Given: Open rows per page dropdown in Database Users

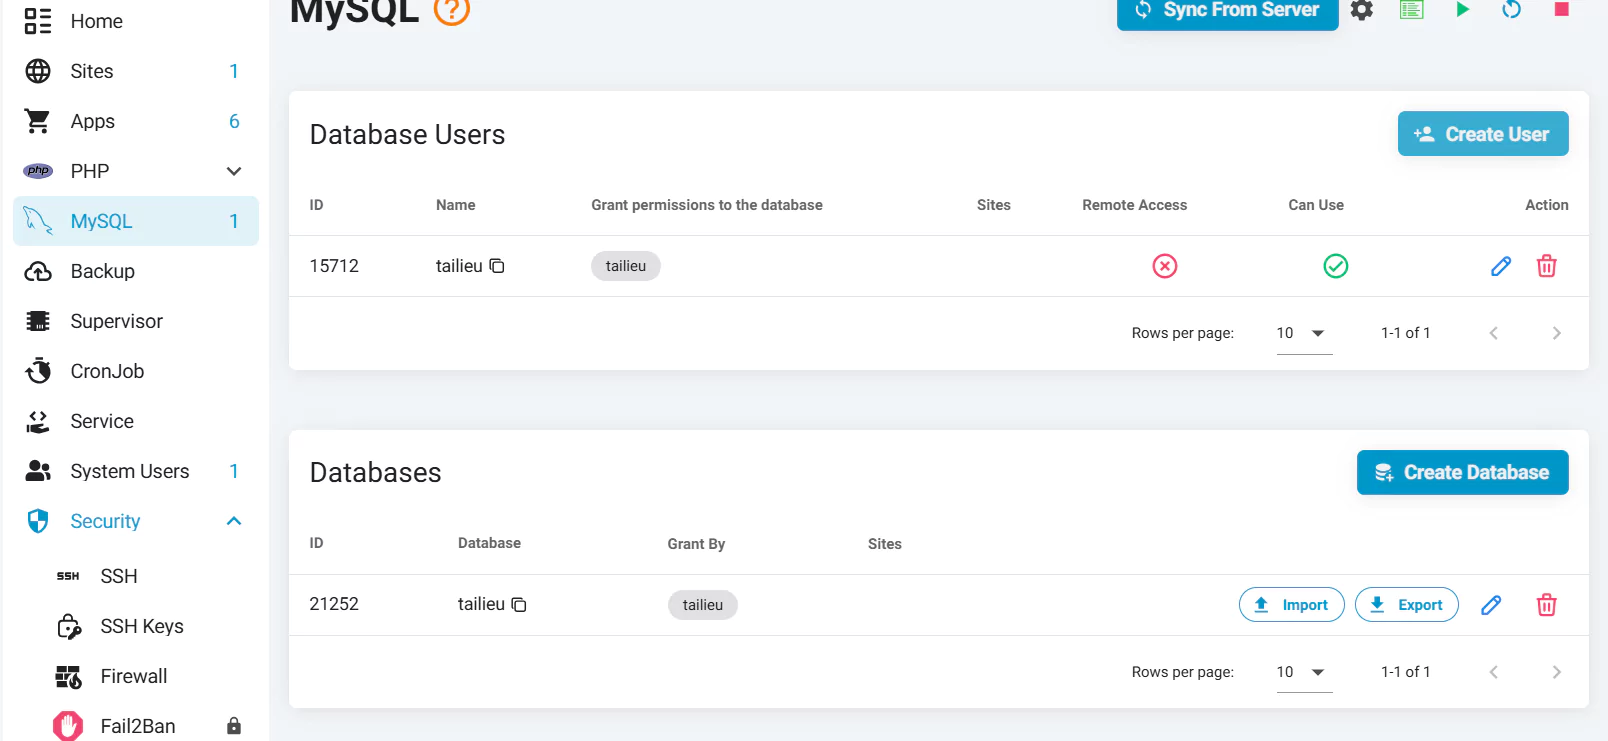Looking at the screenshot, I should coord(1303,333).
